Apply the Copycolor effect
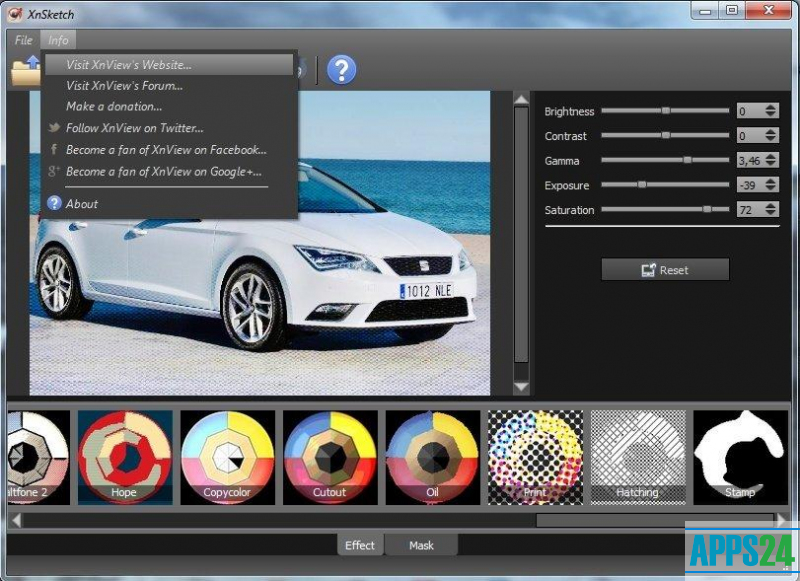The image size is (800, 581). pyautogui.click(x=227, y=455)
